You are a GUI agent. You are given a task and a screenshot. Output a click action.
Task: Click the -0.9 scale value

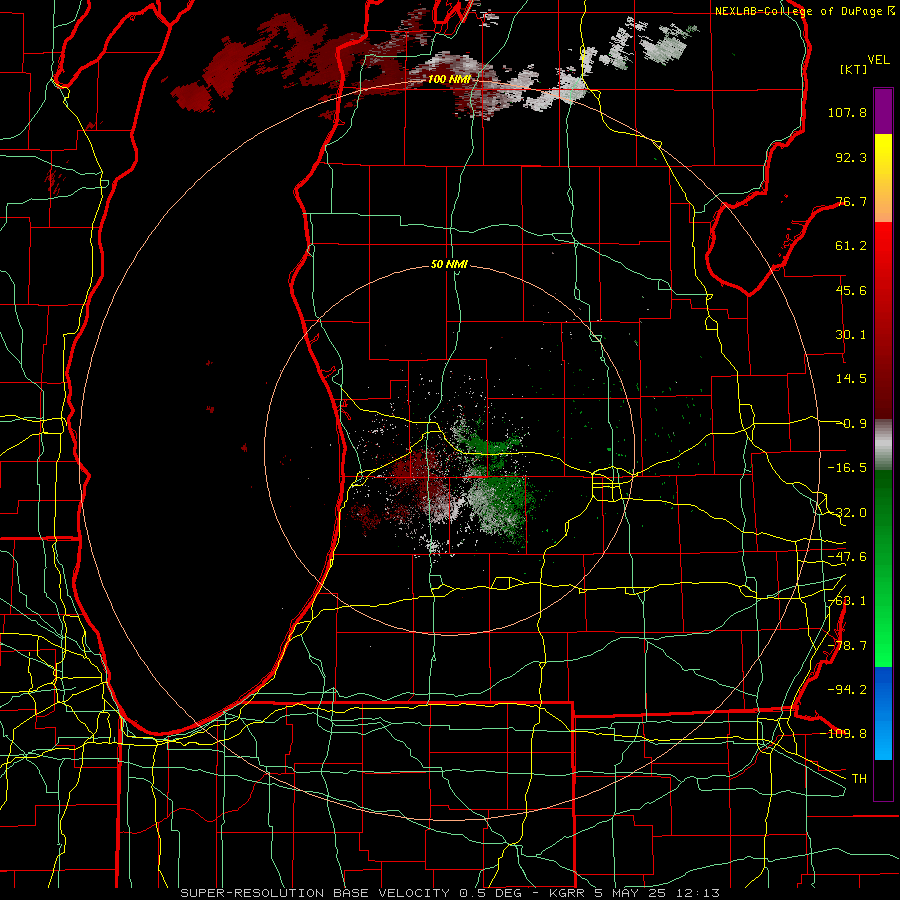[851, 424]
